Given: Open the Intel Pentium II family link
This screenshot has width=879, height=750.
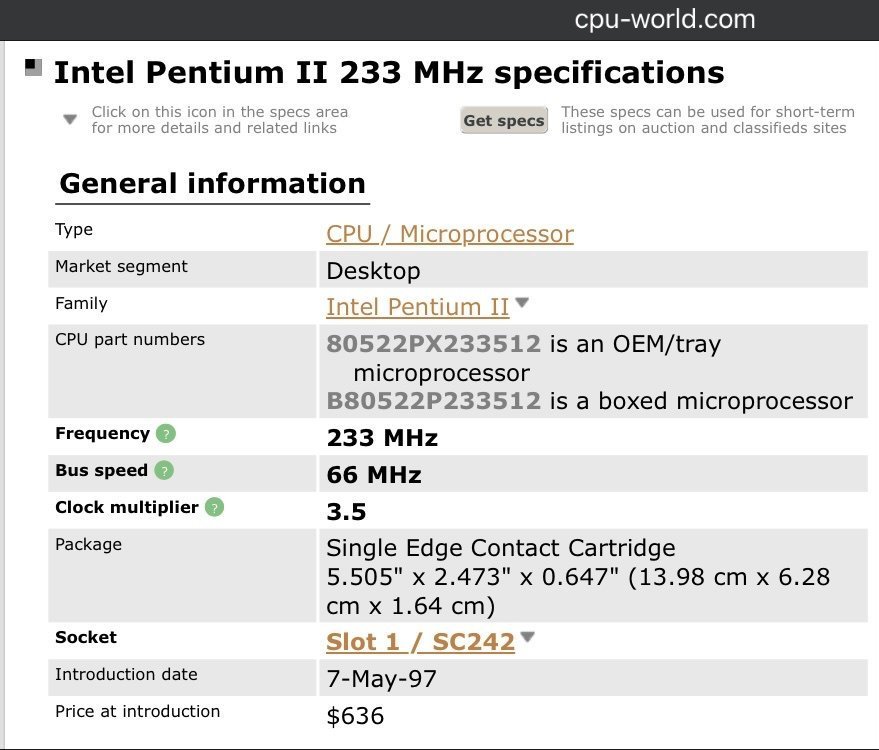Looking at the screenshot, I should point(418,307).
